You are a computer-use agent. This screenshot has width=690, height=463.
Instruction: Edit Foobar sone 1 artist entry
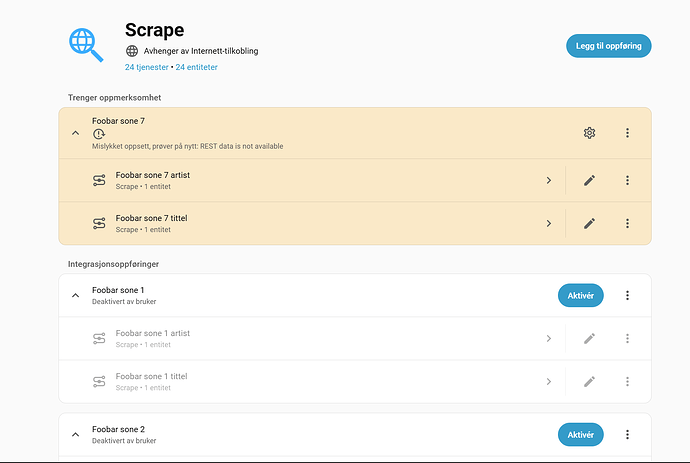tap(589, 338)
